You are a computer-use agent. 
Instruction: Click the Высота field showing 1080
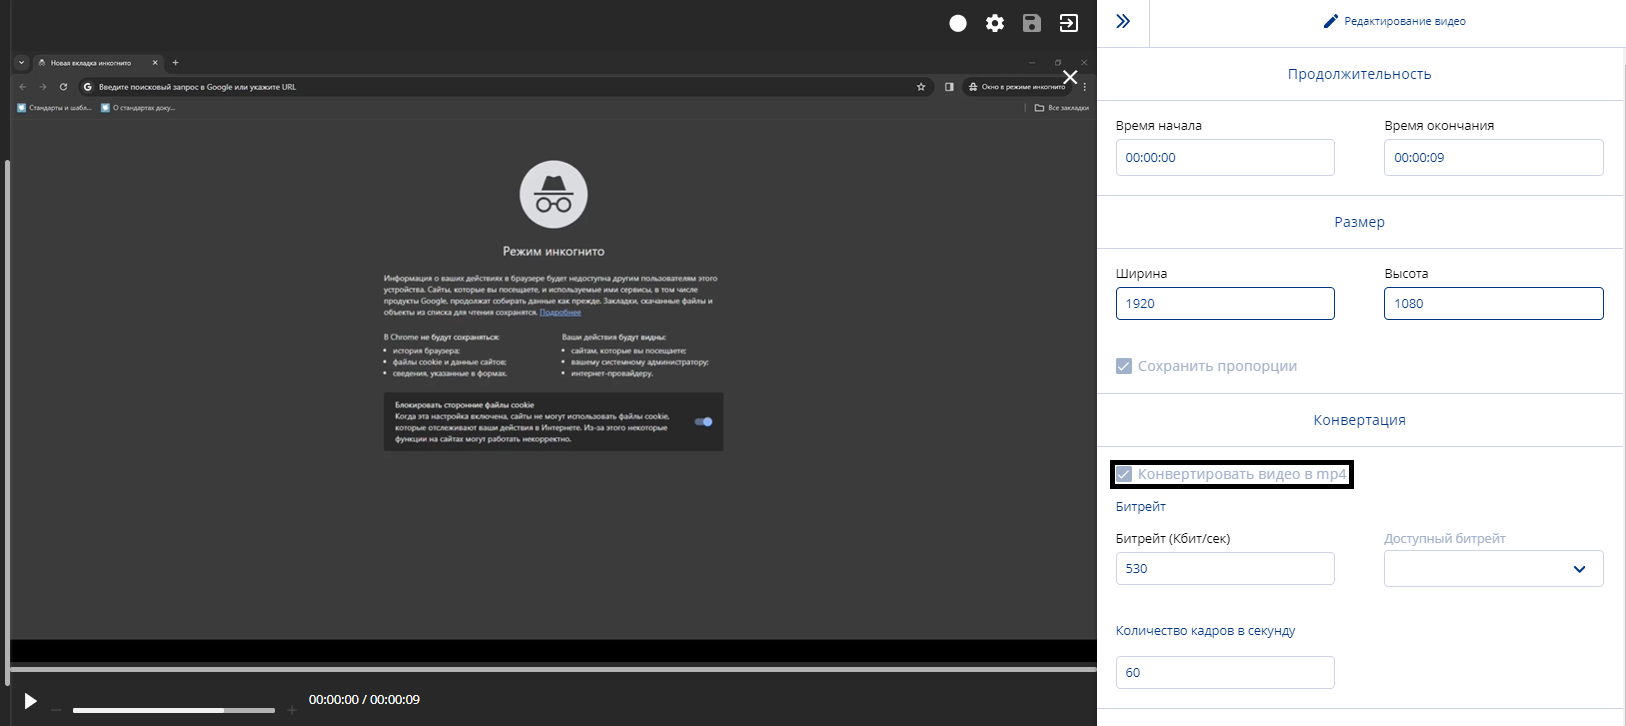(x=1493, y=303)
